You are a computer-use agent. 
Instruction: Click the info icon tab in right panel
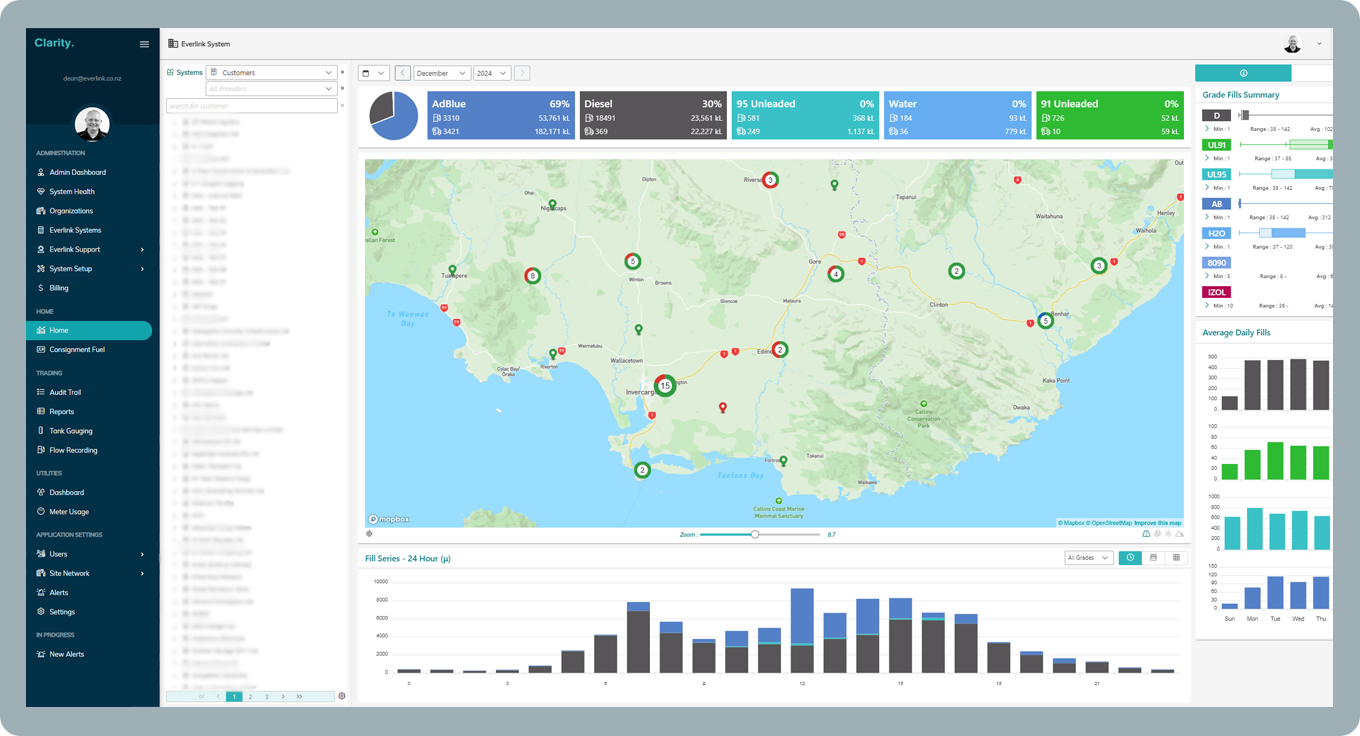1243,73
